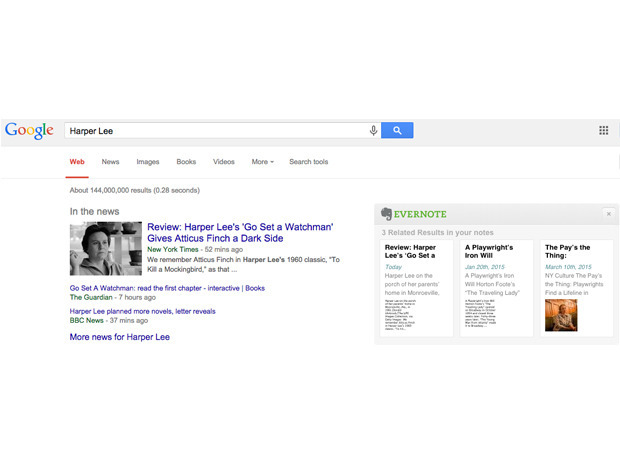Click the Evernote elephant logo

(x=386, y=214)
